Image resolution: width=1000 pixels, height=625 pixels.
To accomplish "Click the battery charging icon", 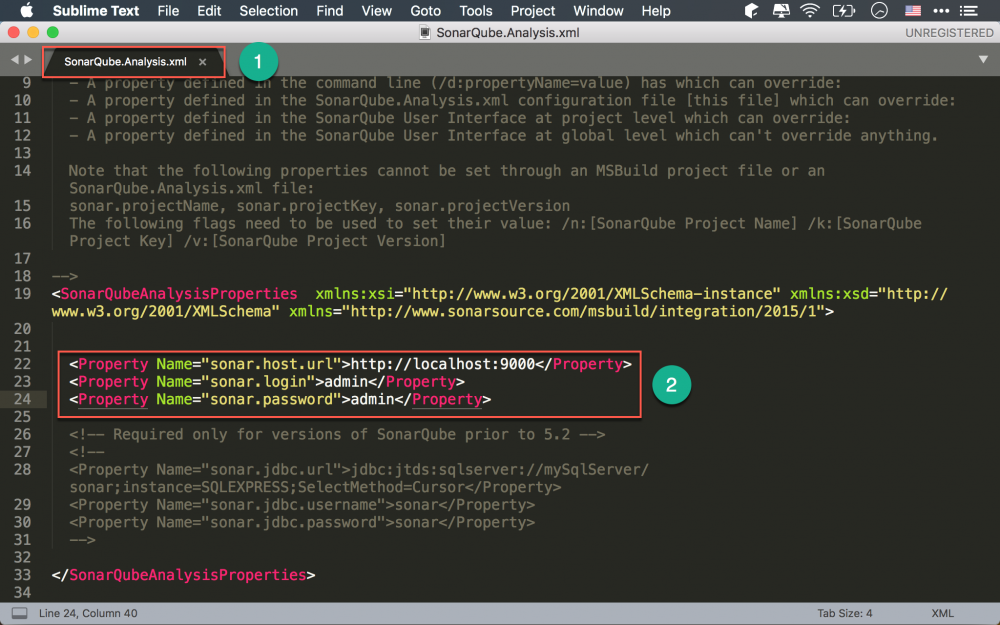I will click(x=844, y=11).
